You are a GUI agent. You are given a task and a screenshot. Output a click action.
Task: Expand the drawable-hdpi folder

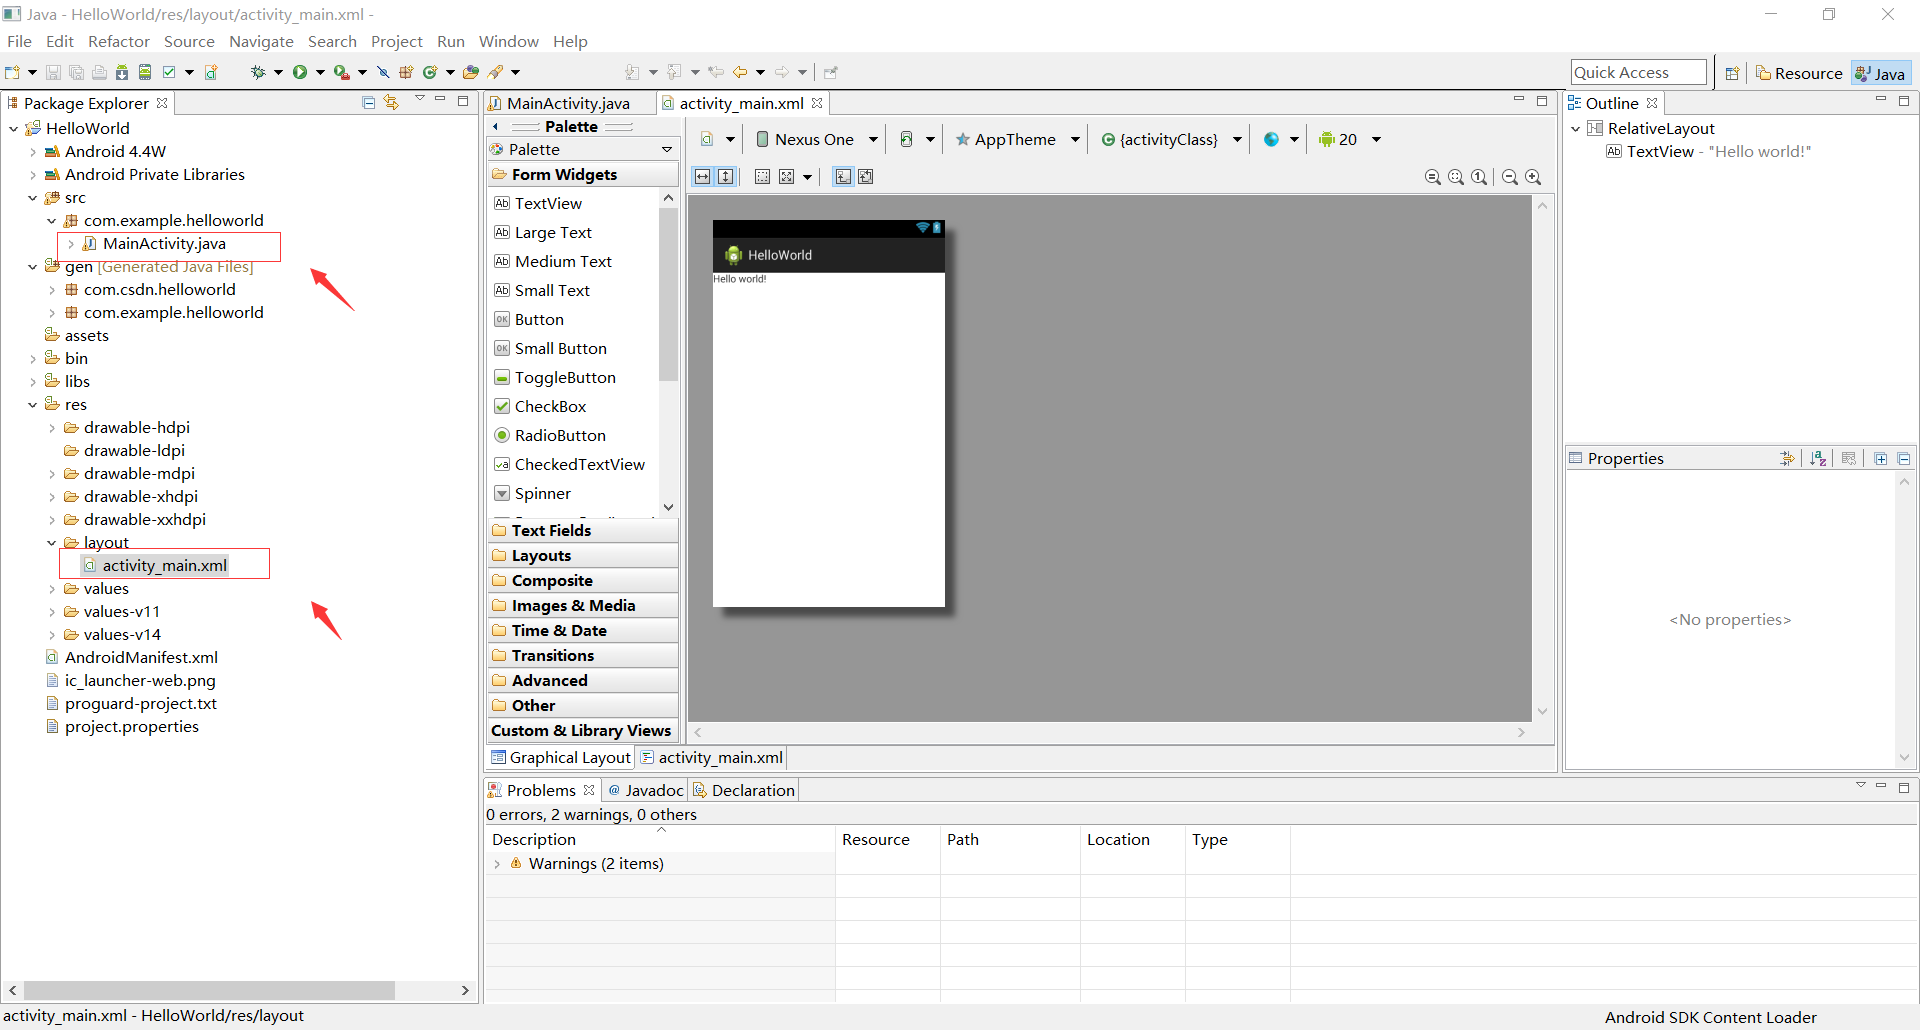point(52,428)
